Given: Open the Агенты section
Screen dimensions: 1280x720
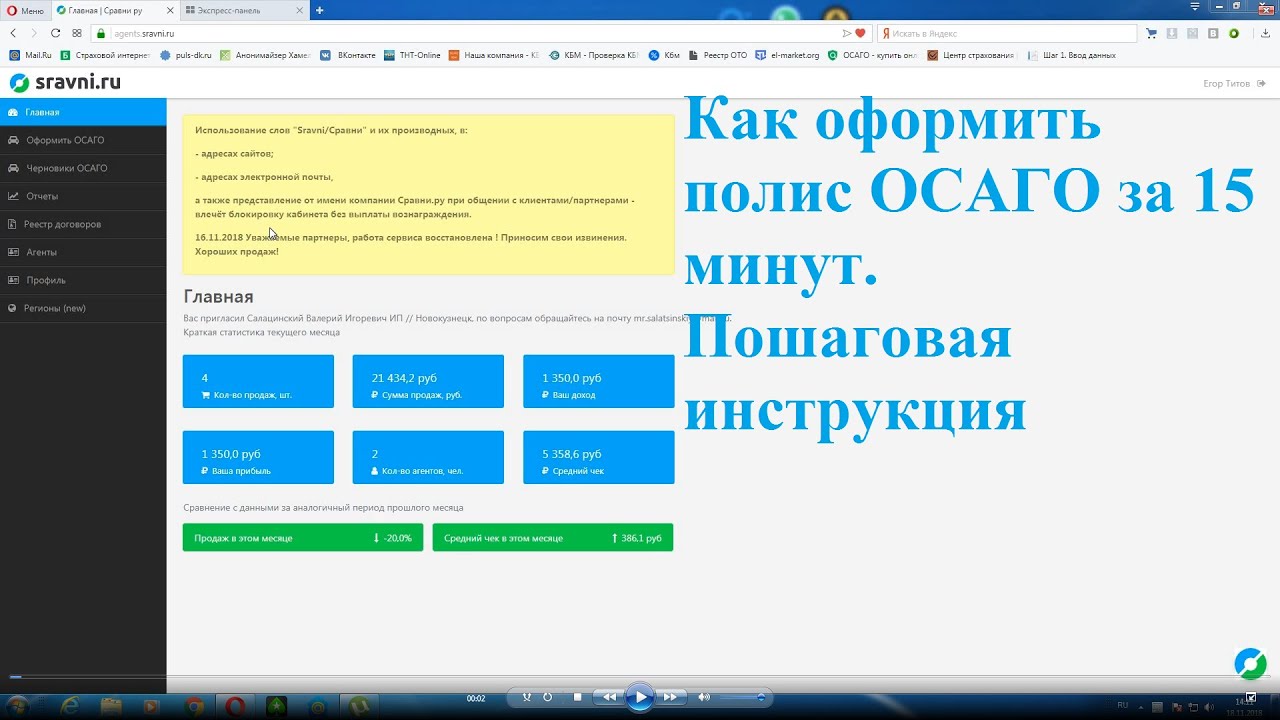Looking at the screenshot, I should point(83,252).
